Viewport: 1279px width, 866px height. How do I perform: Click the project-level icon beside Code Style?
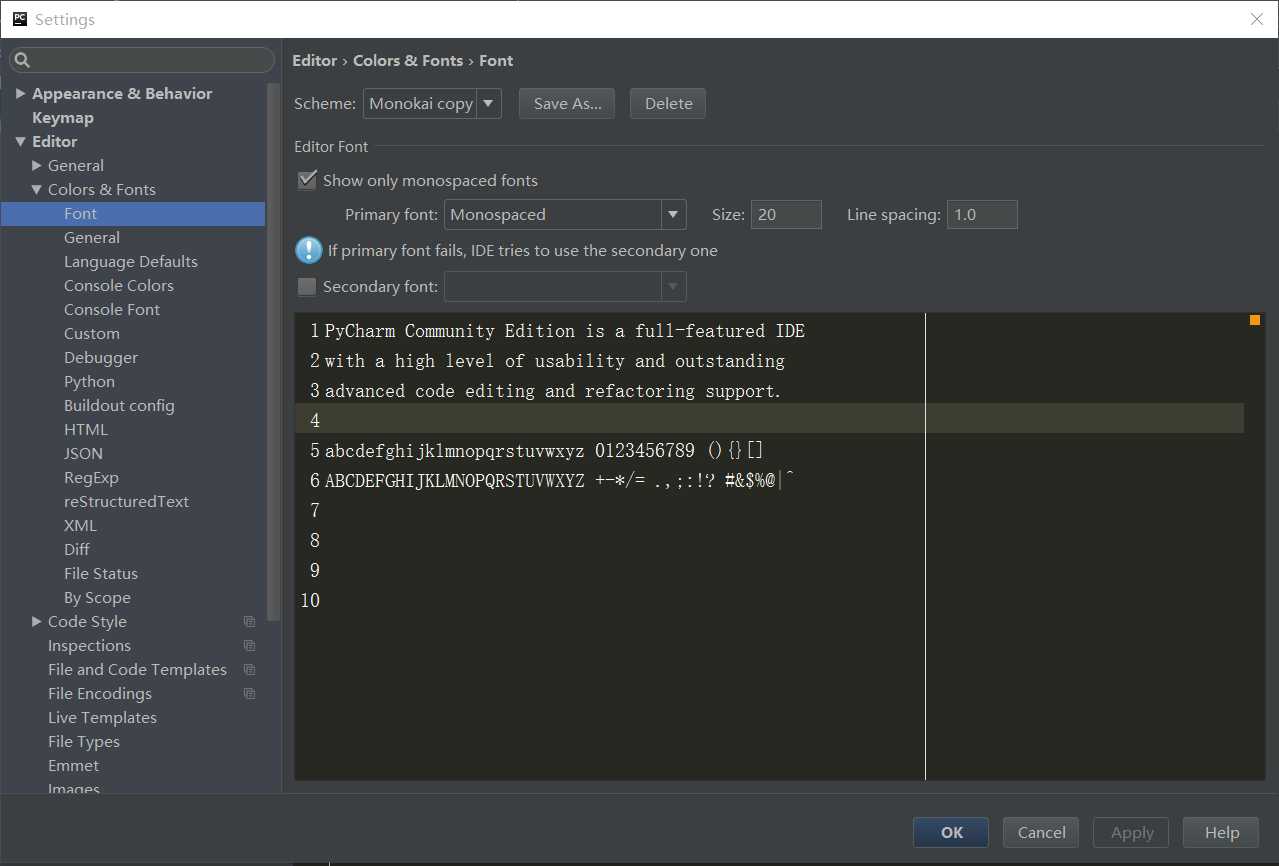[x=249, y=622]
